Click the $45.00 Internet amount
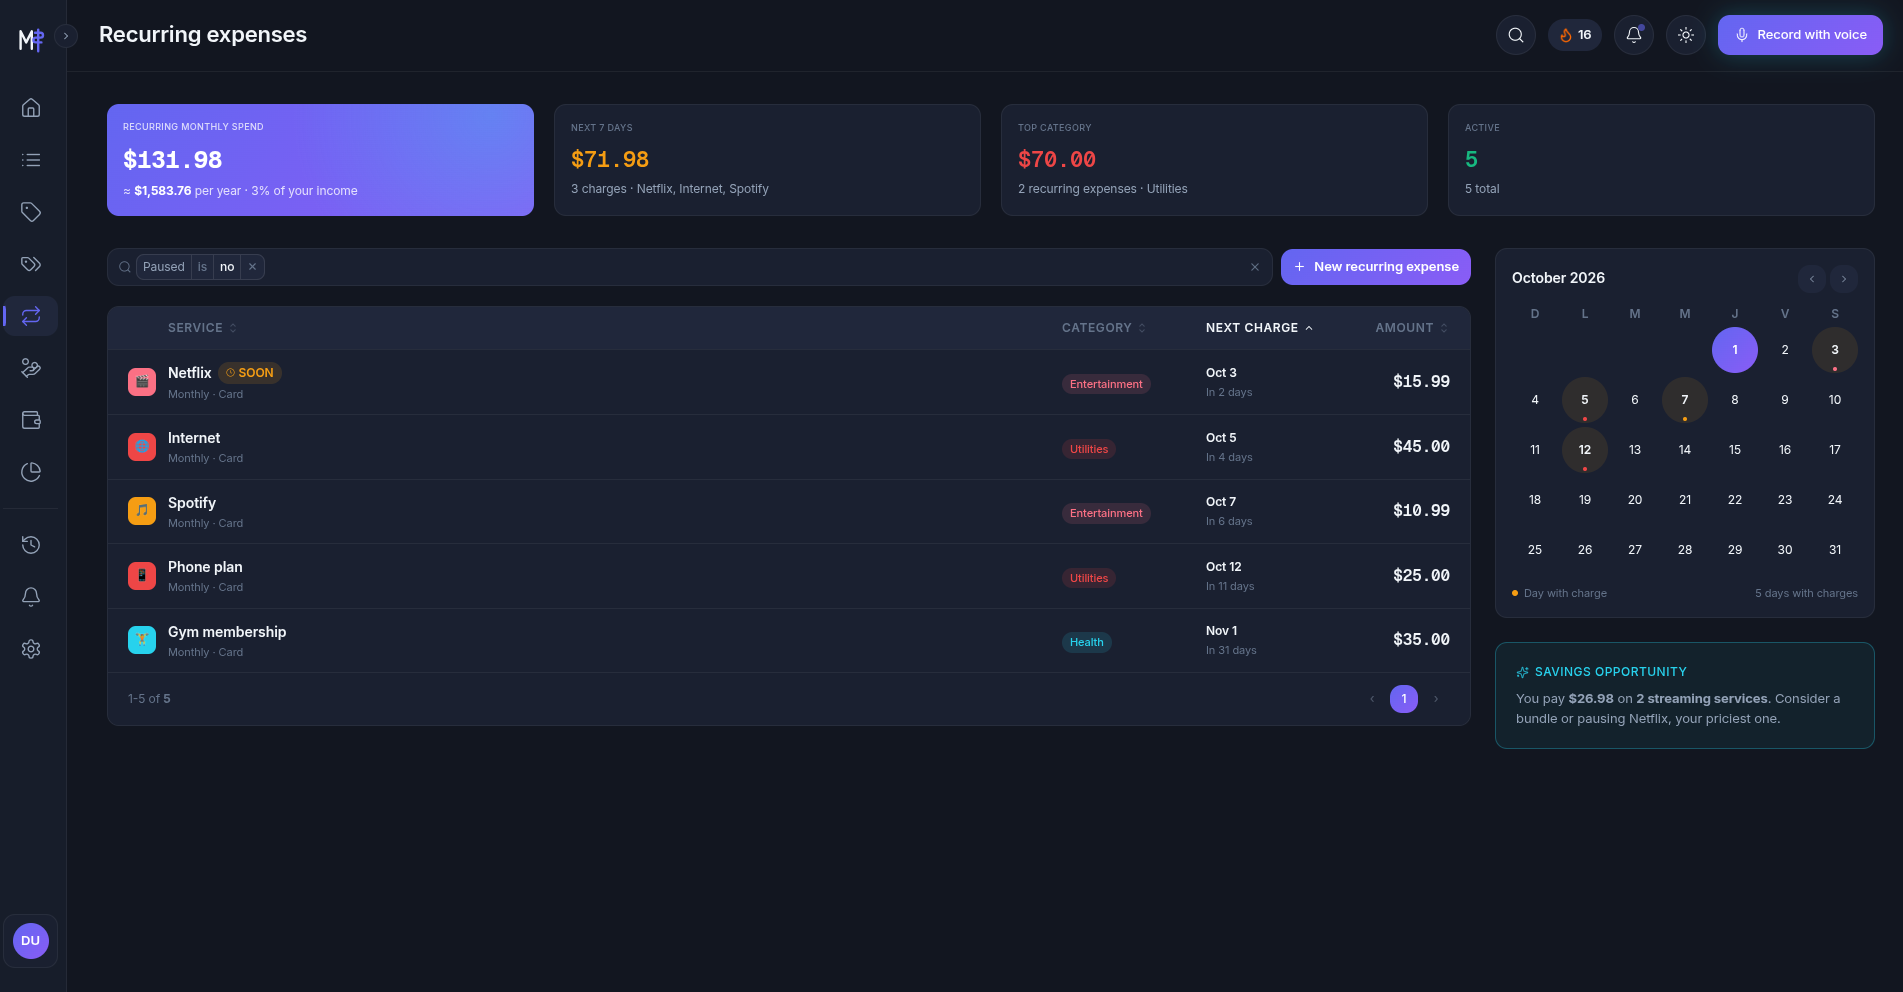Screen dimensions: 1903x992 [x=1421, y=447]
